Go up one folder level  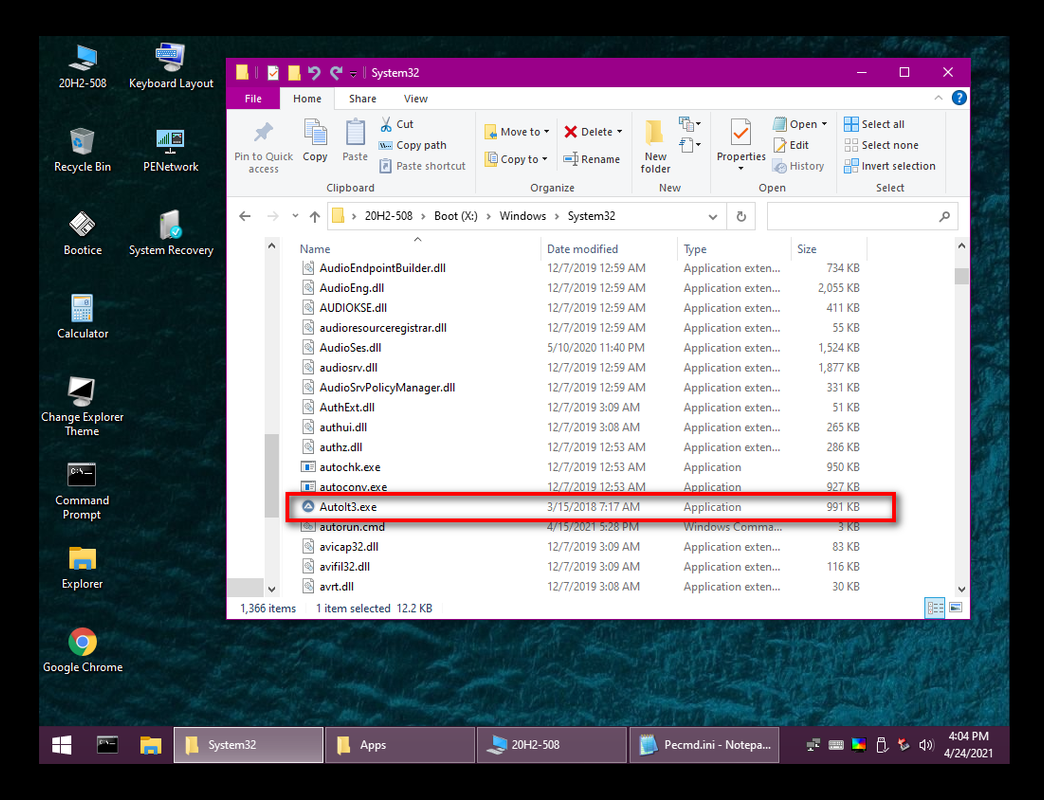(315, 216)
